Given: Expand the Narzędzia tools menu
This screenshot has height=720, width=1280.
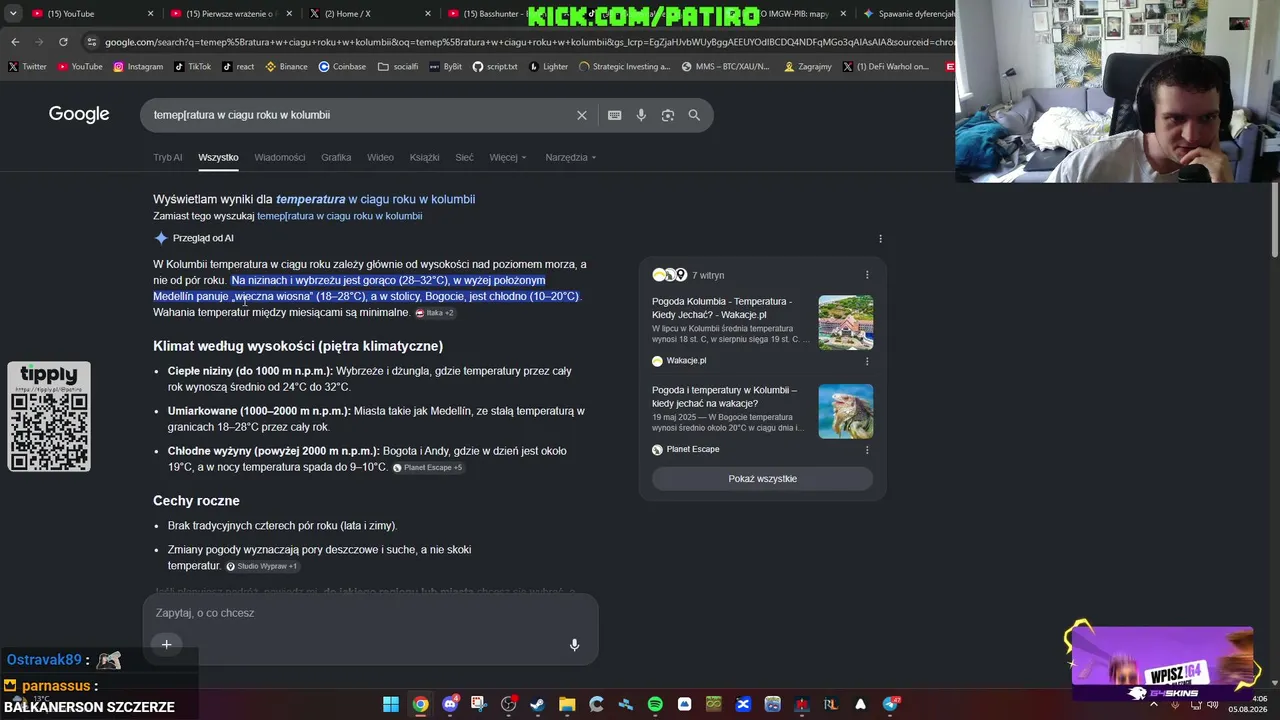Looking at the screenshot, I should coord(571,157).
